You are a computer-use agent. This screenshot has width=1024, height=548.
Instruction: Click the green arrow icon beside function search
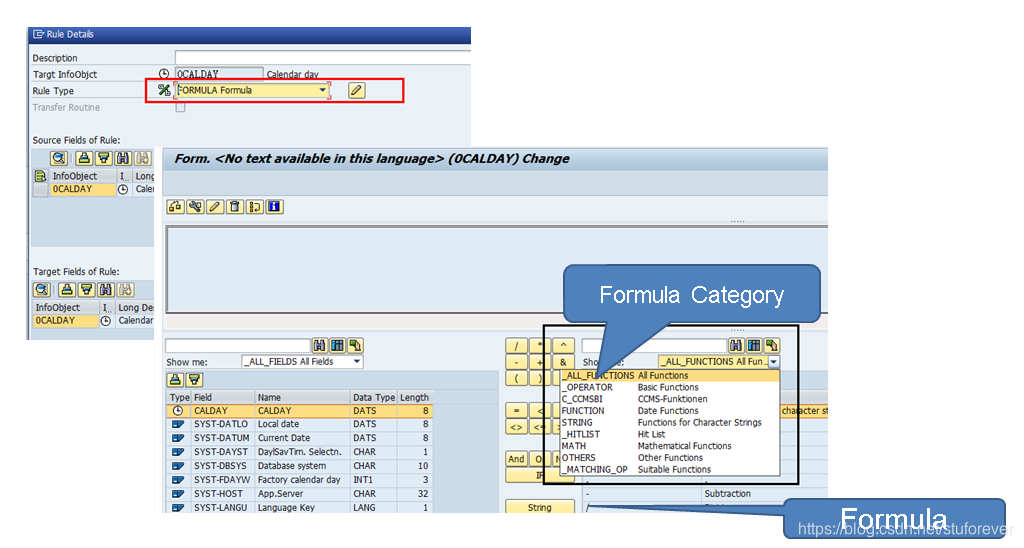coord(772,346)
